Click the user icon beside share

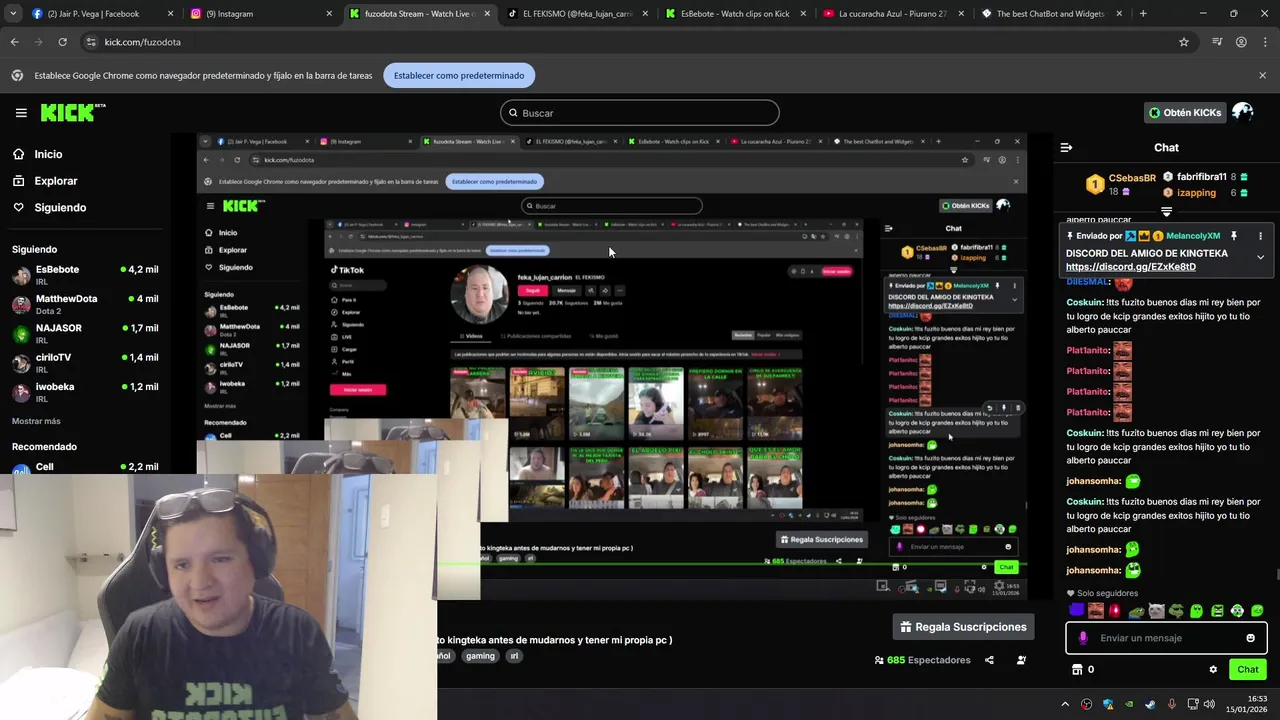[1021, 660]
